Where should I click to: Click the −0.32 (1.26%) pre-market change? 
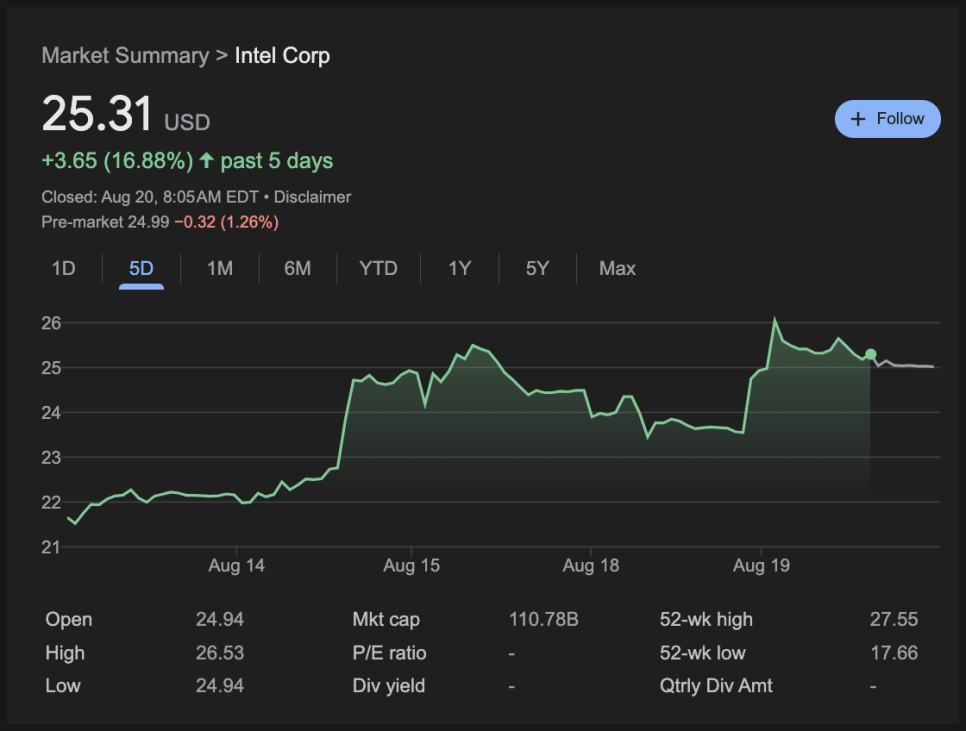click(x=227, y=222)
